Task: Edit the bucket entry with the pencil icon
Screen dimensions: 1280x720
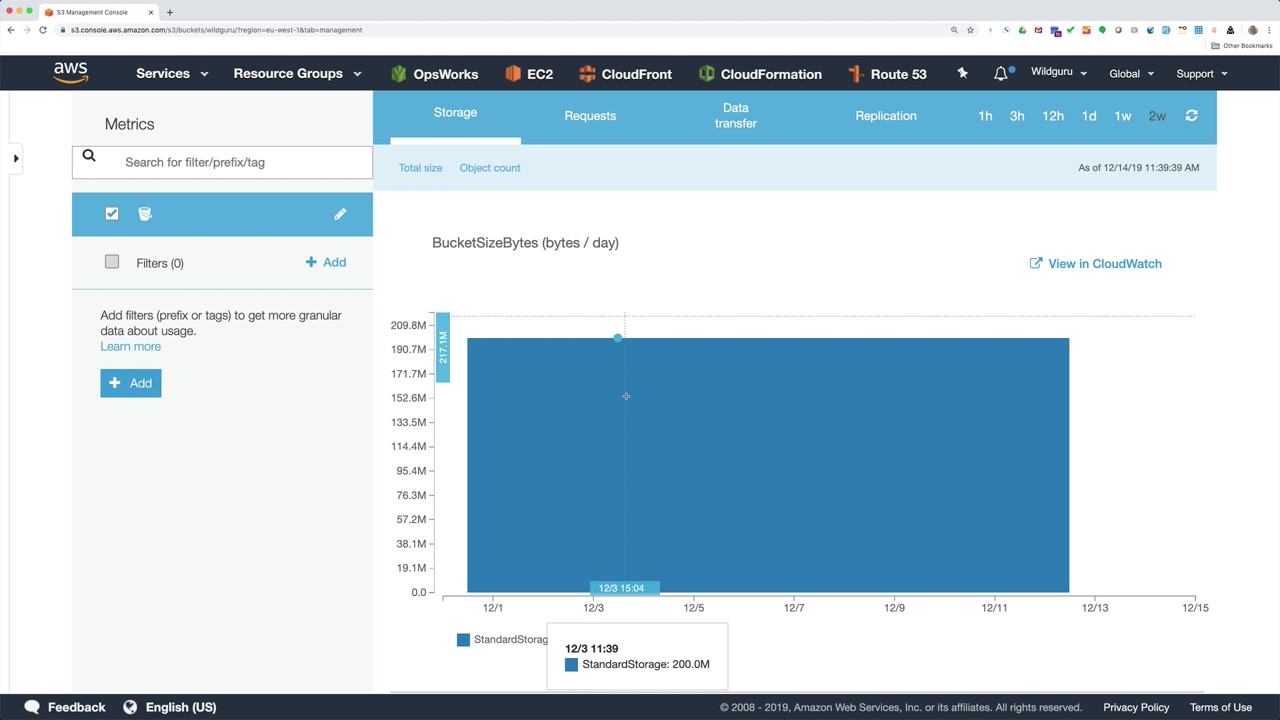Action: coord(340,214)
